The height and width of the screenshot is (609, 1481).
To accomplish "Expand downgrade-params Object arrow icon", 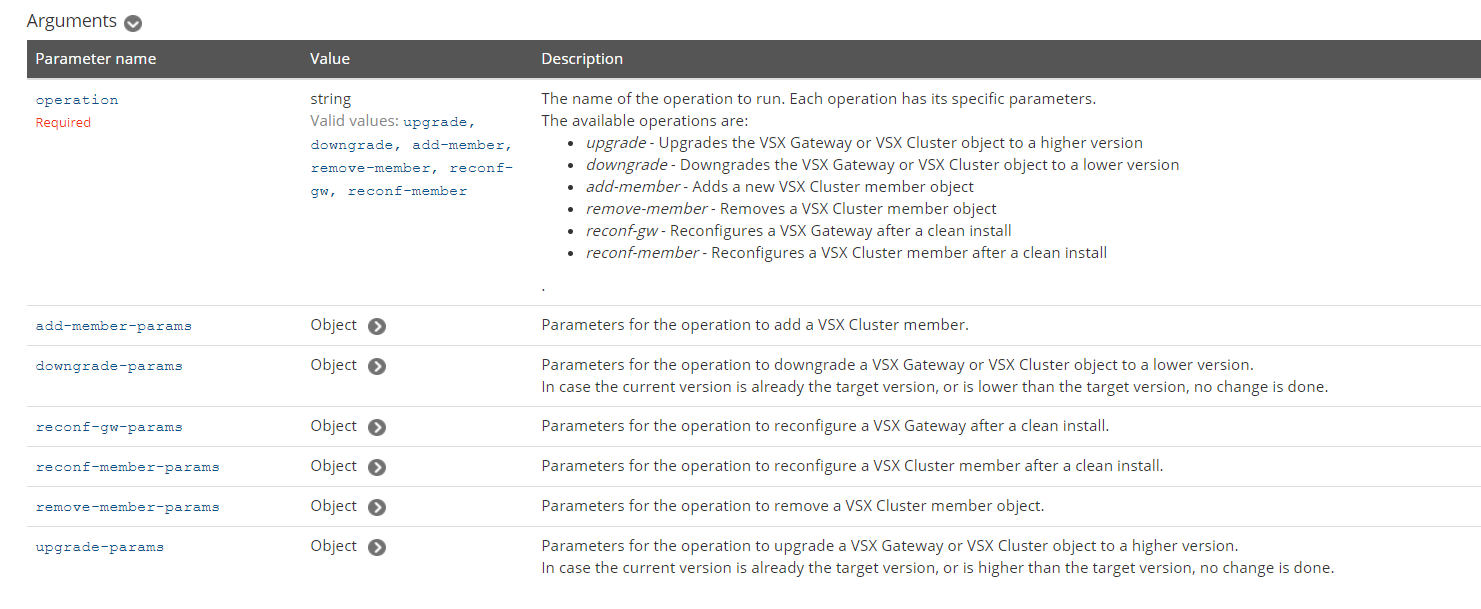I will [376, 366].
